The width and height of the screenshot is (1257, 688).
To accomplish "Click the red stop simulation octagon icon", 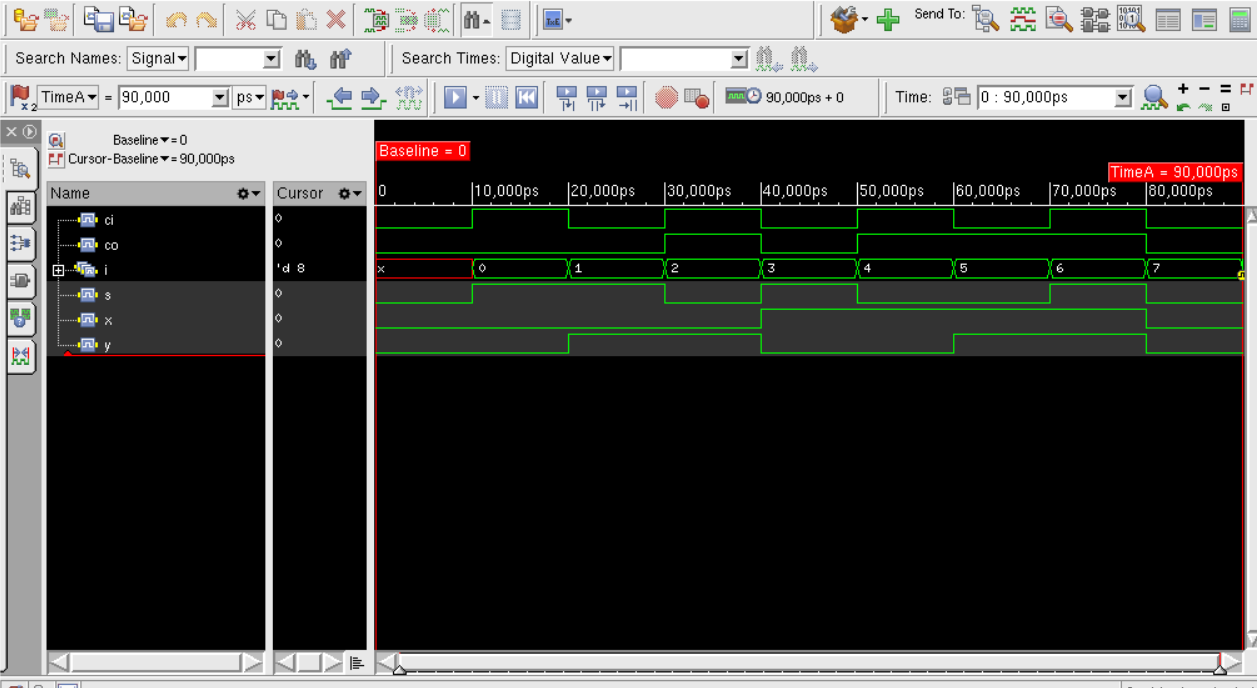I will pyautogui.click(x=667, y=97).
